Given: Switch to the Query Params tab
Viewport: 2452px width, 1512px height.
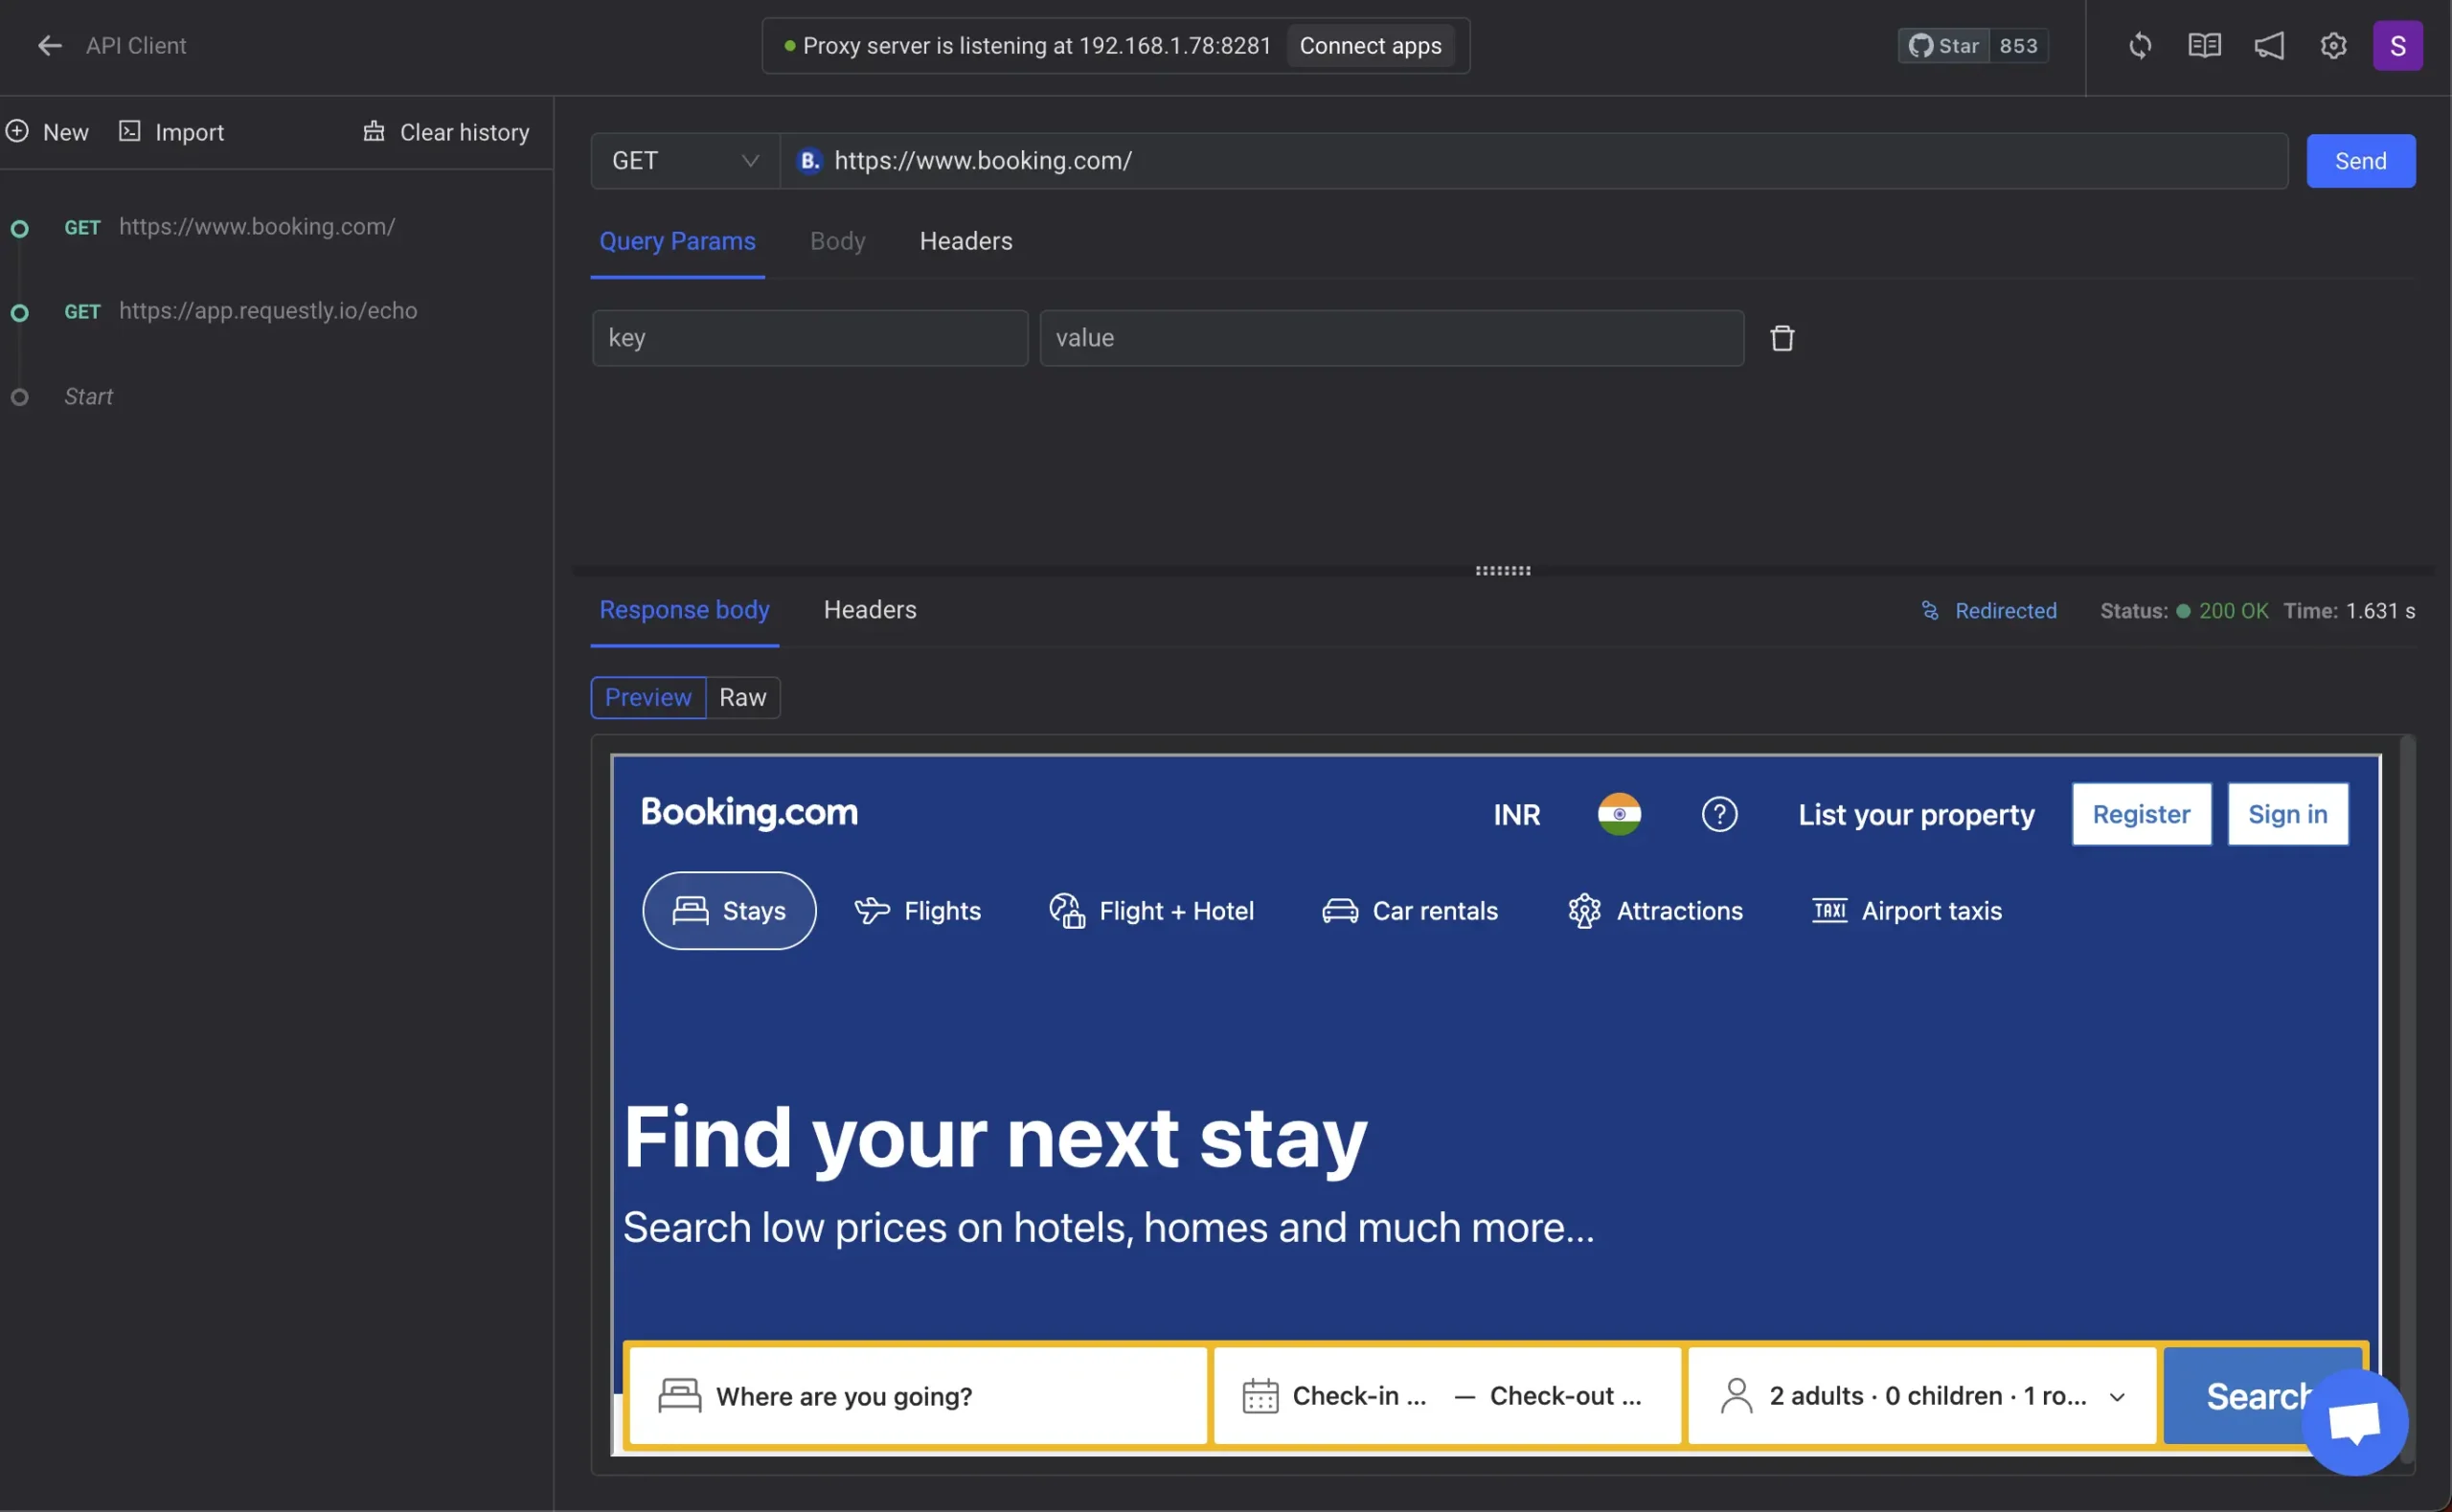Looking at the screenshot, I should [x=677, y=241].
